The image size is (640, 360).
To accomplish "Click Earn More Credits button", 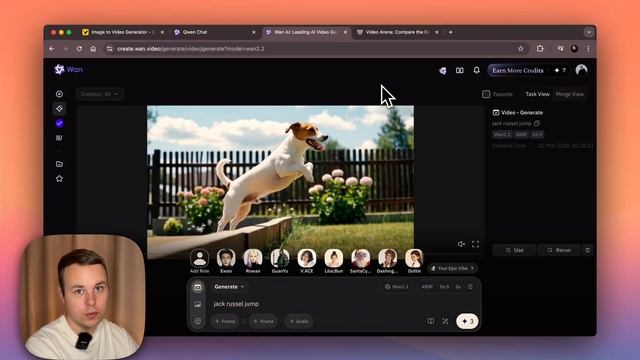I will click(518, 70).
